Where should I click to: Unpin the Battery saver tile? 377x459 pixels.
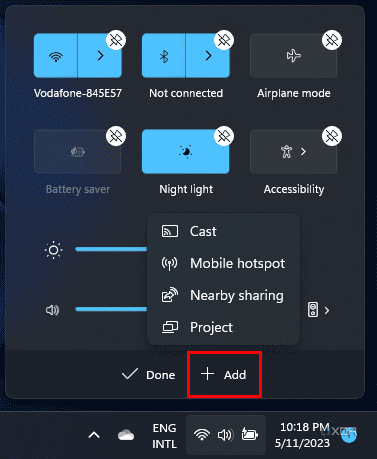coord(116,136)
